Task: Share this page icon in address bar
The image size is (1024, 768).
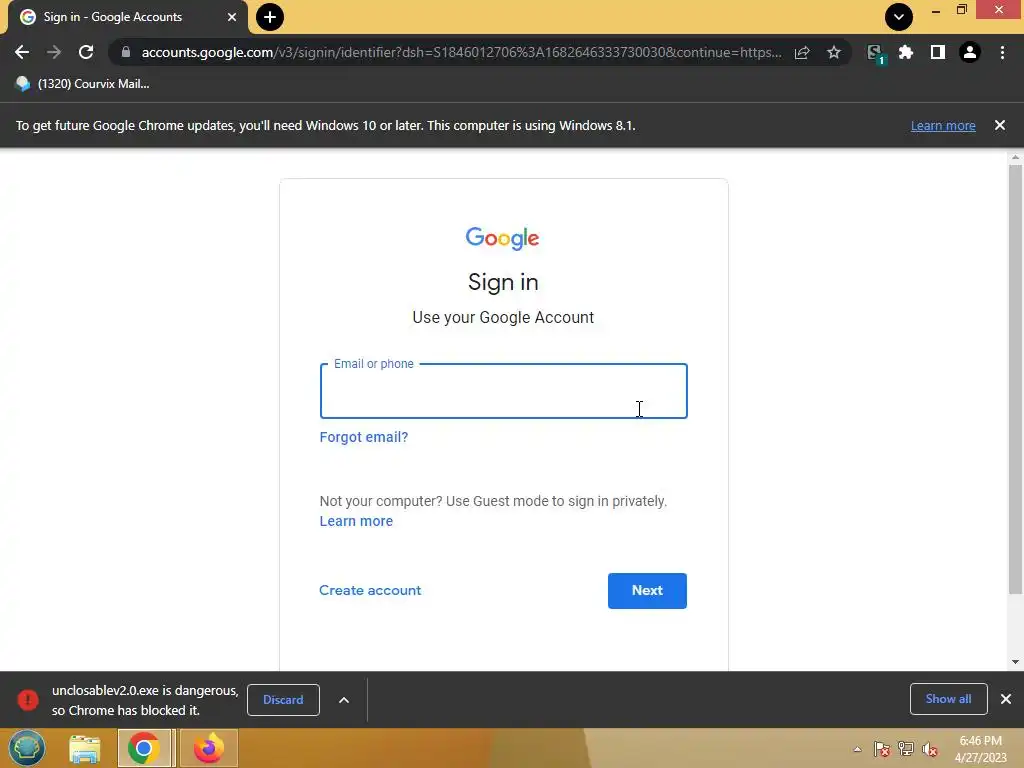Action: (802, 52)
